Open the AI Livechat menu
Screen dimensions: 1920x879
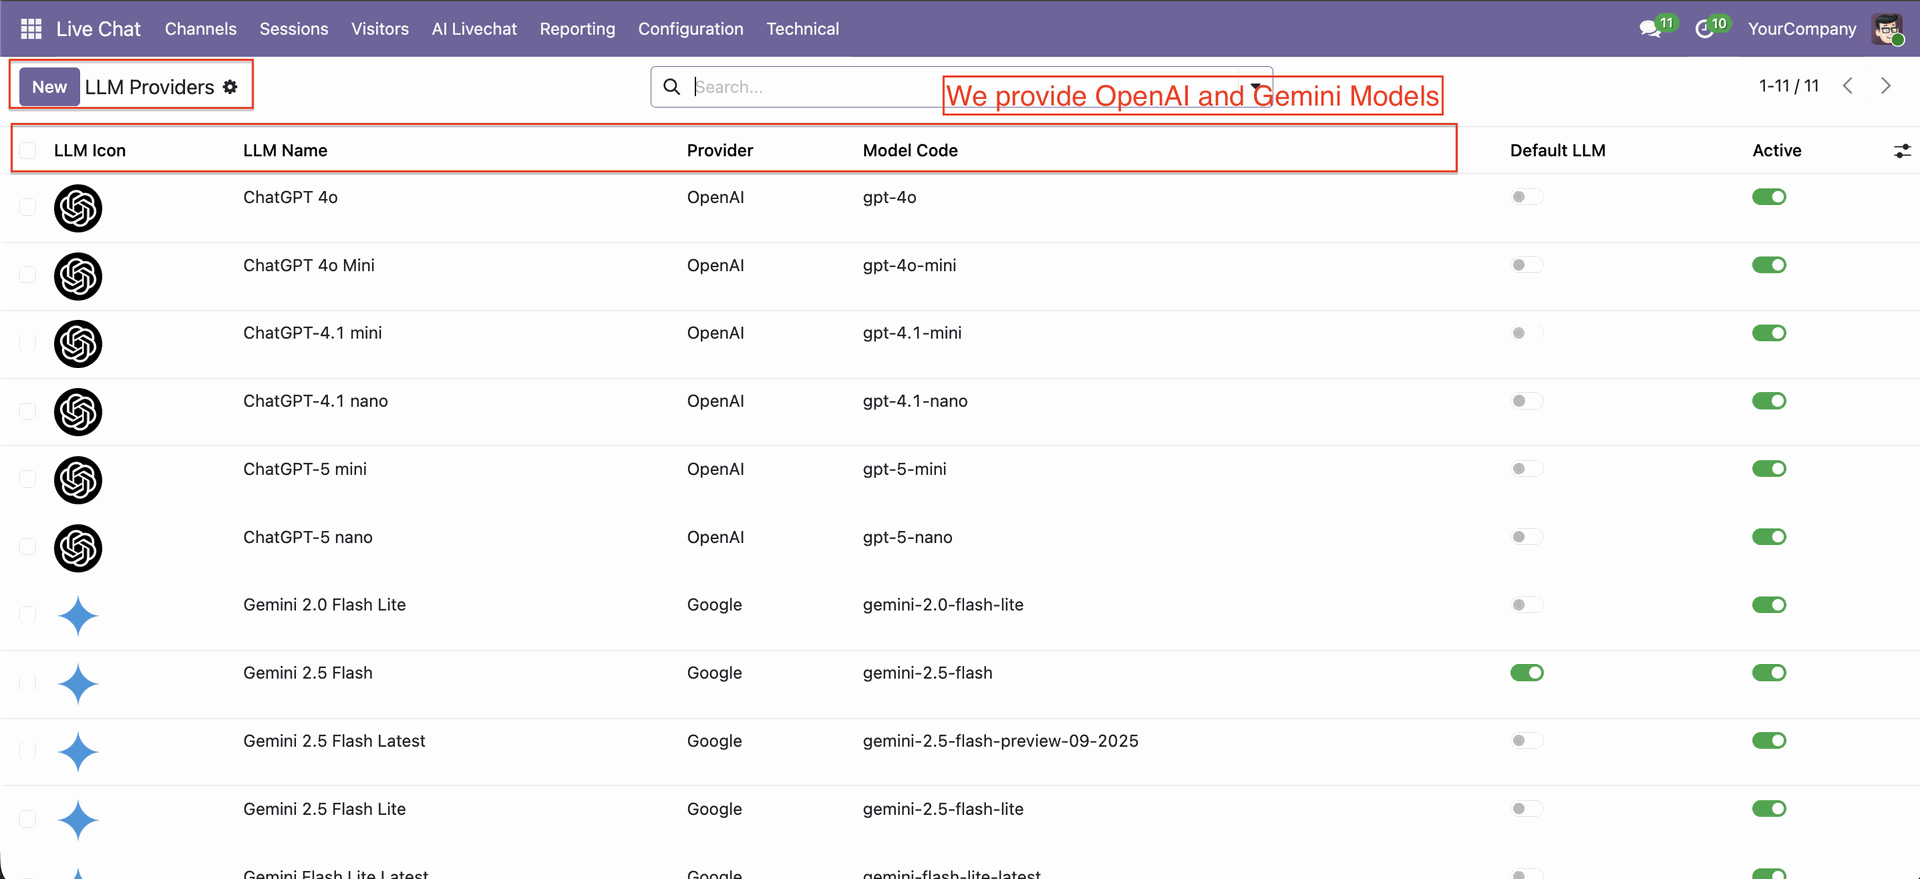point(474,29)
